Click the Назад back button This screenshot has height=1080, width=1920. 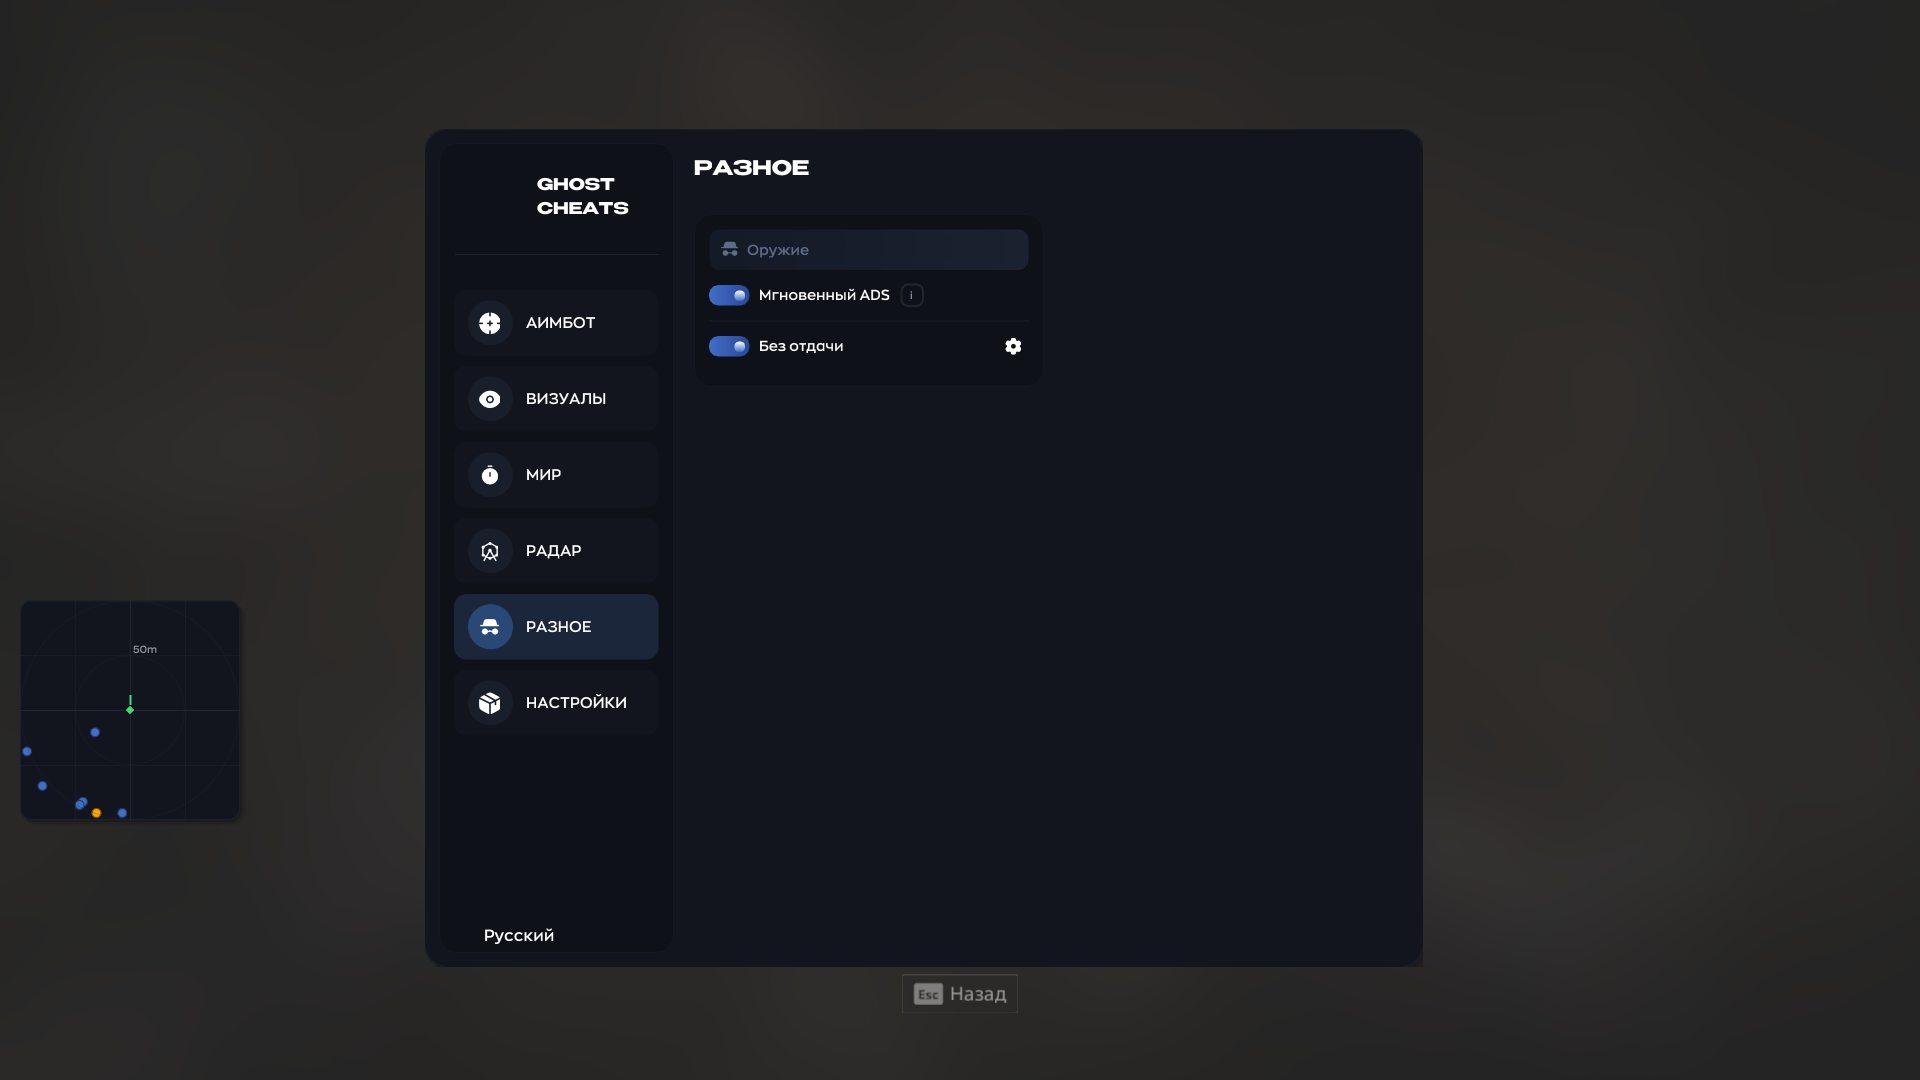(x=960, y=994)
